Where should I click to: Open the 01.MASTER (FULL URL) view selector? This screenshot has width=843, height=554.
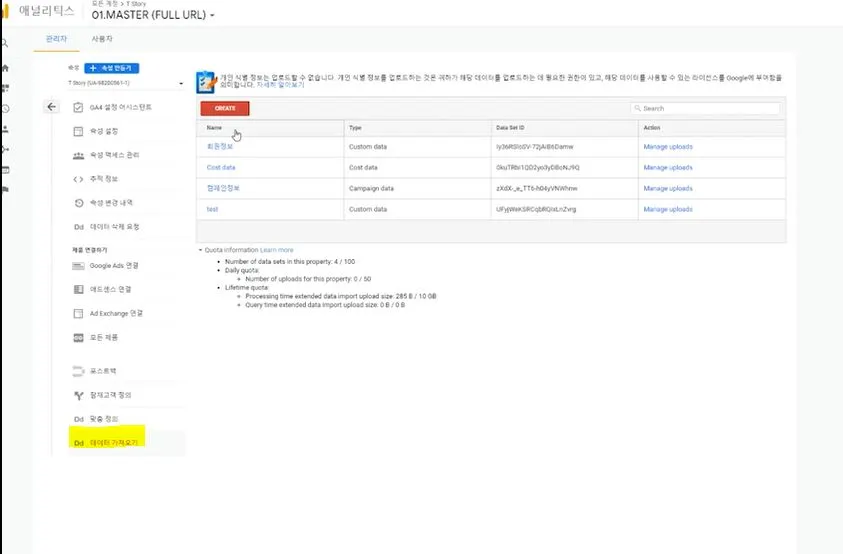click(x=153, y=15)
